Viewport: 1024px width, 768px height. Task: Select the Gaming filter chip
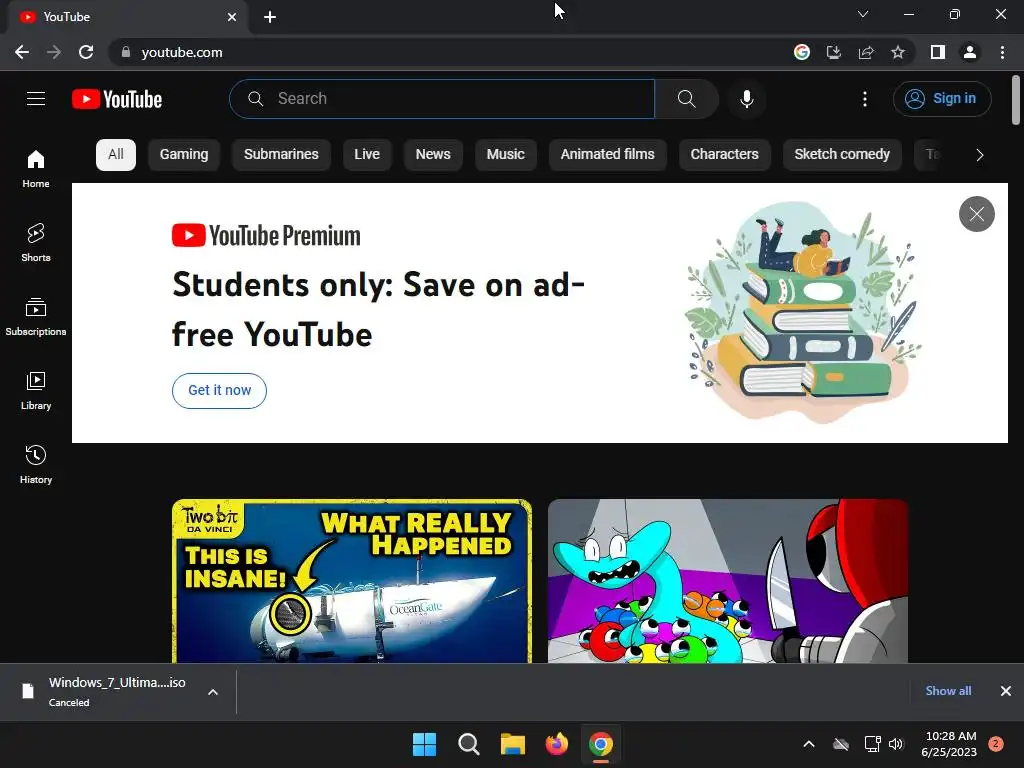184,155
